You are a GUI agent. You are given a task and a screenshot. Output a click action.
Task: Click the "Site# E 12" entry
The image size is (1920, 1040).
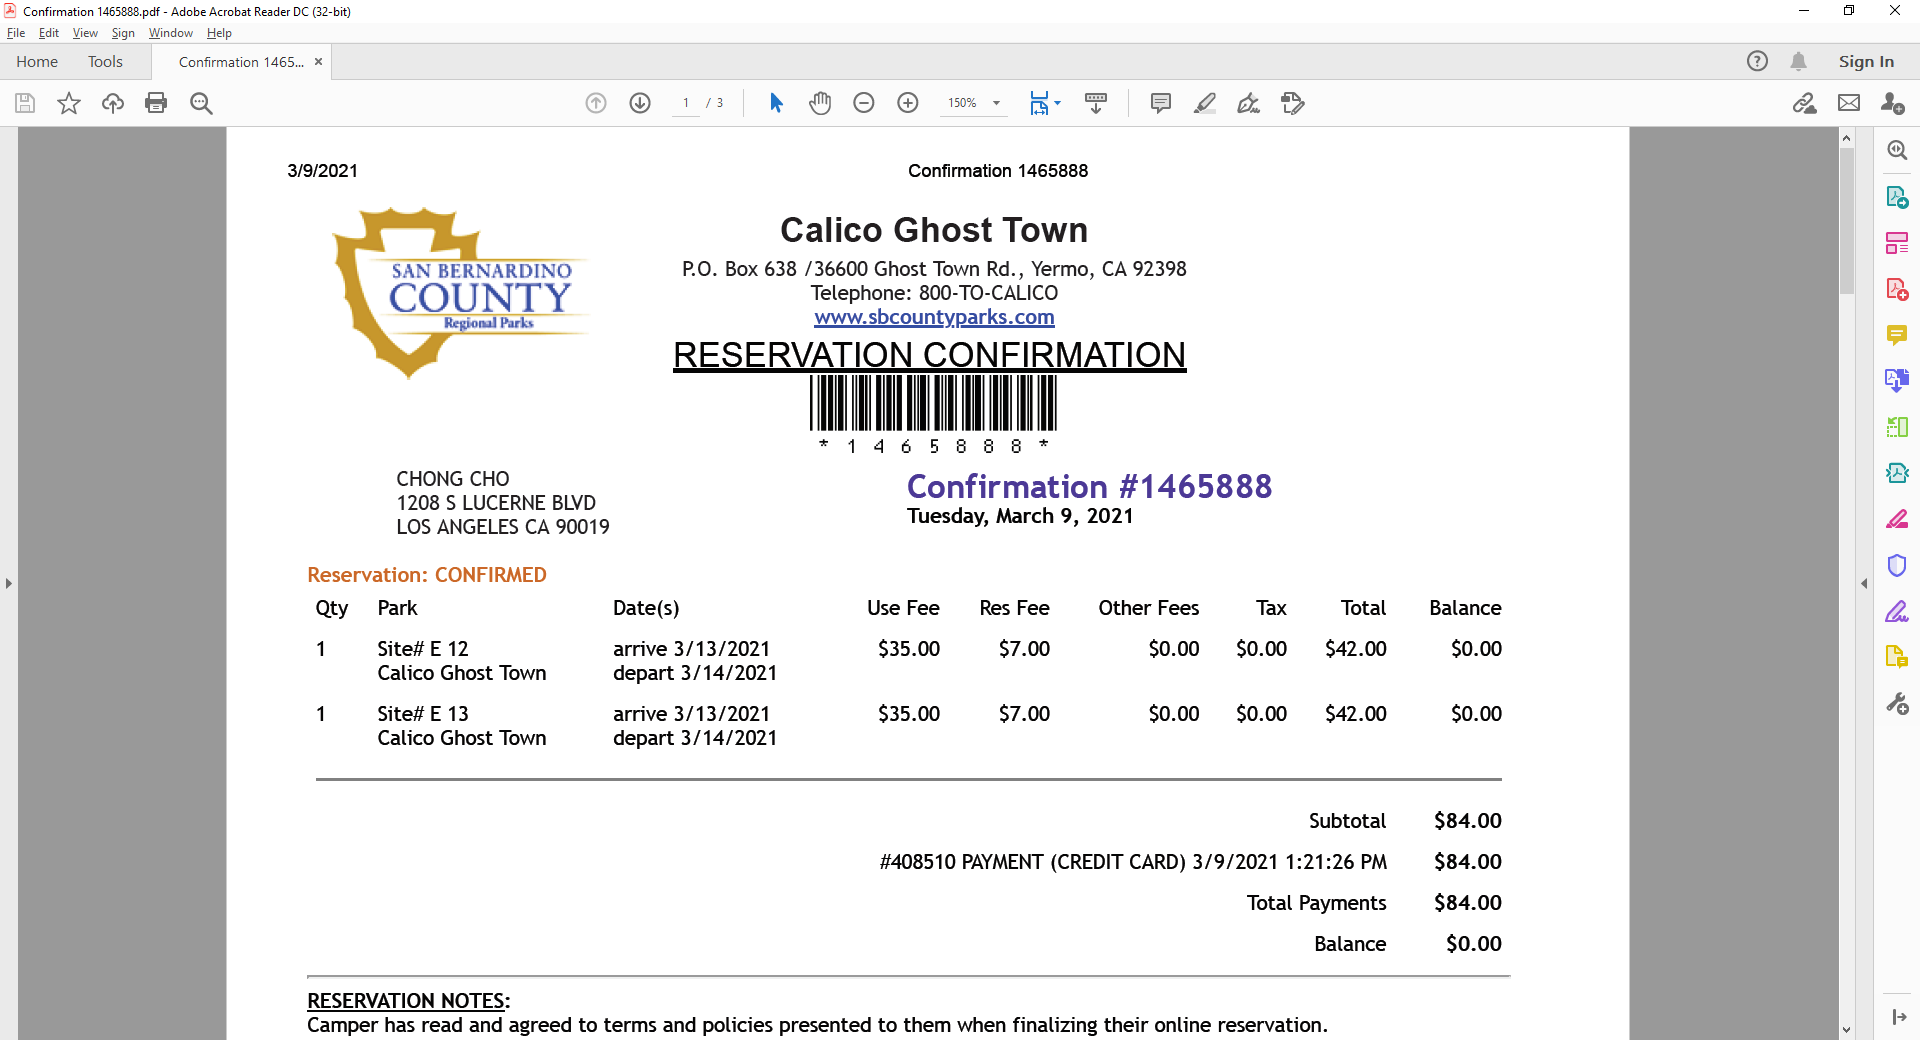pyautogui.click(x=422, y=649)
